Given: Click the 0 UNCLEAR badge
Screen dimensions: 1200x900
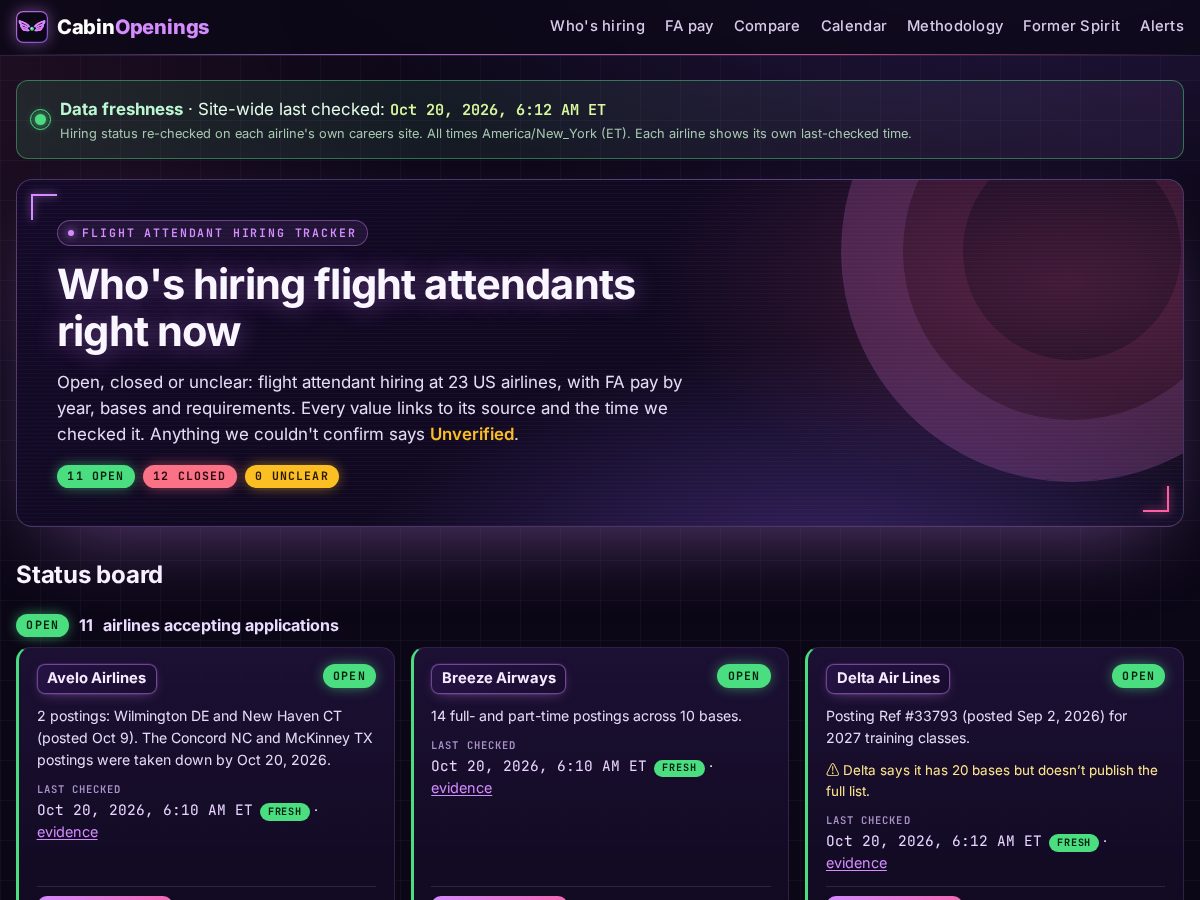Looking at the screenshot, I should pyautogui.click(x=292, y=476).
